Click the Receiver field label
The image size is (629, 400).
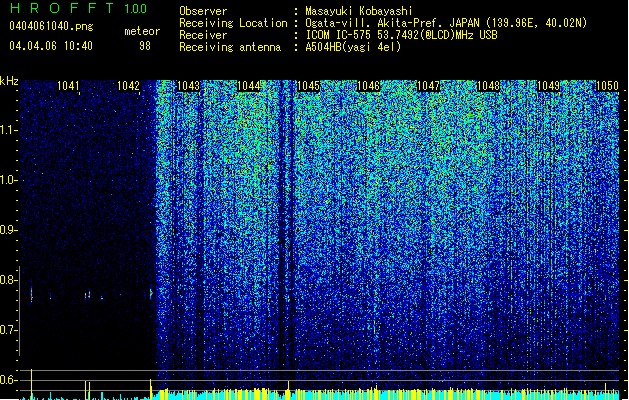click(203, 35)
